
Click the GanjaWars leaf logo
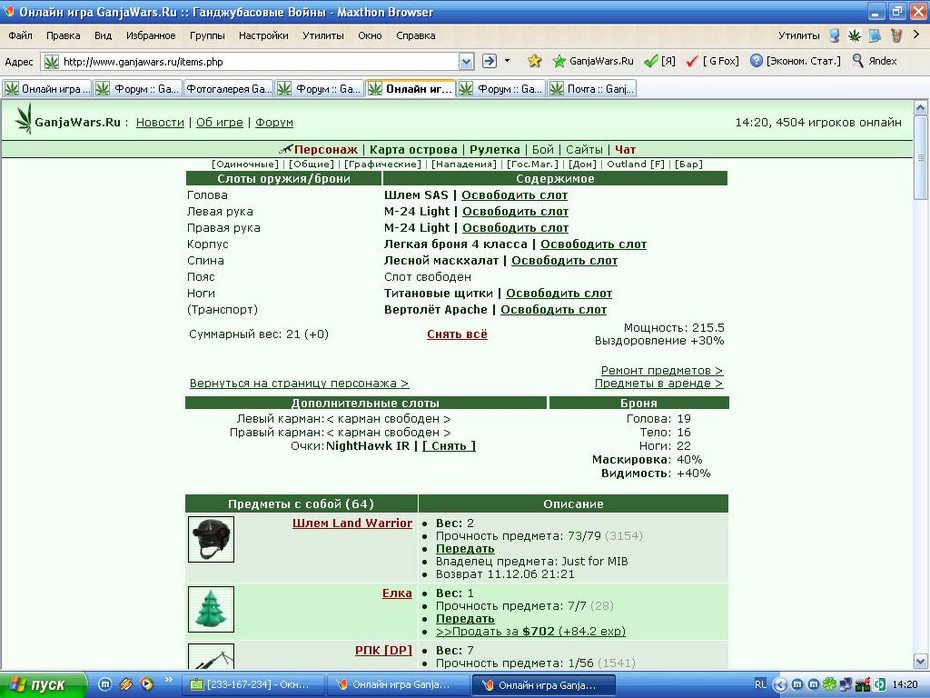click(24, 119)
